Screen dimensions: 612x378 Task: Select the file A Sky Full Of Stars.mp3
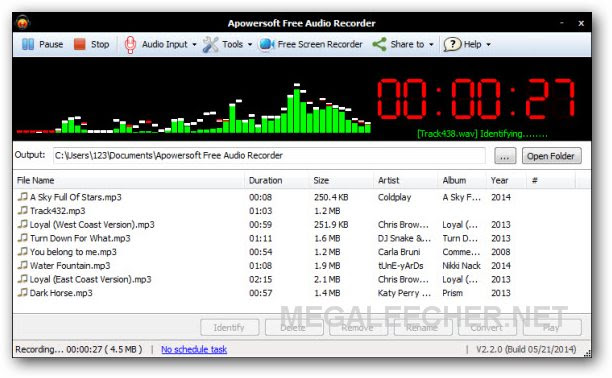tap(76, 197)
